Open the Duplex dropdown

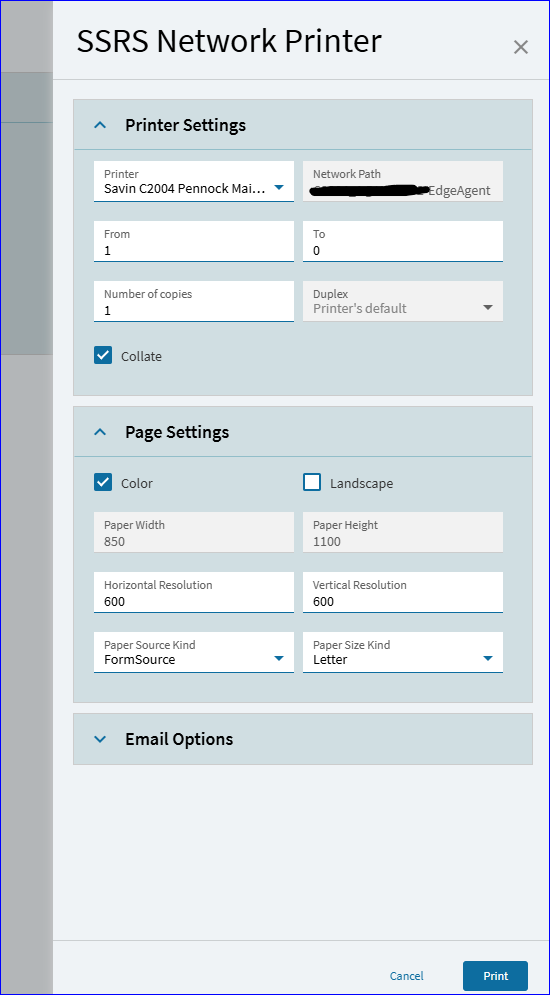pyautogui.click(x=487, y=308)
